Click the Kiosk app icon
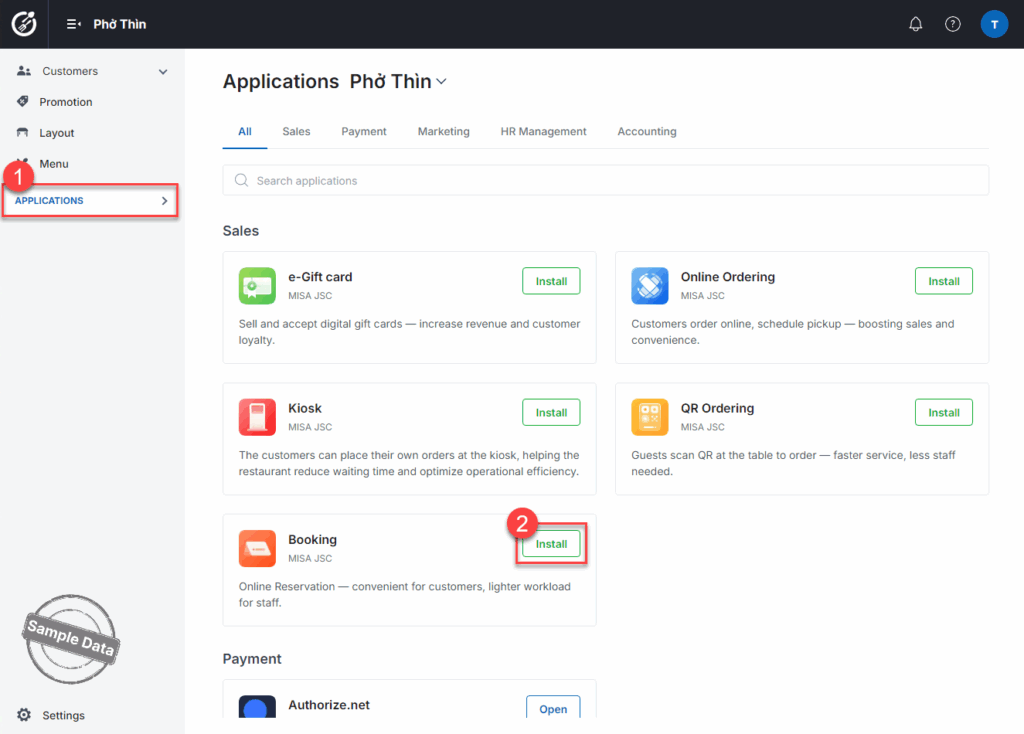 coord(257,417)
